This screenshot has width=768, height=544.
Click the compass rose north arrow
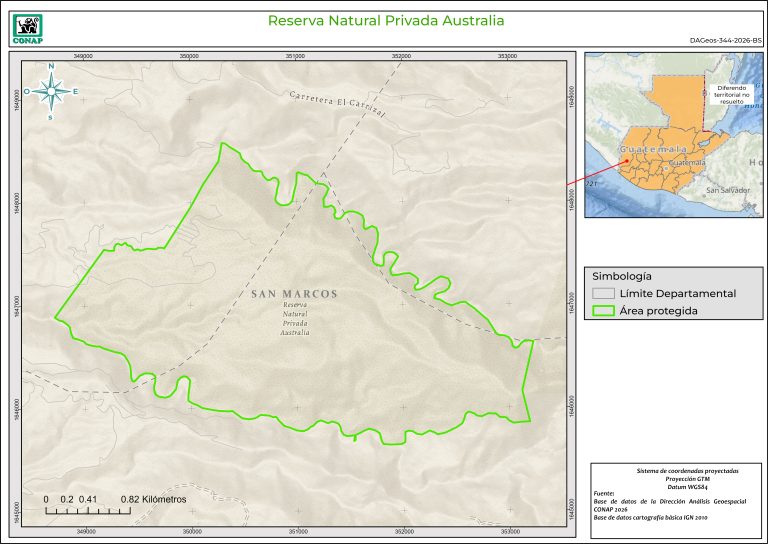[50, 91]
